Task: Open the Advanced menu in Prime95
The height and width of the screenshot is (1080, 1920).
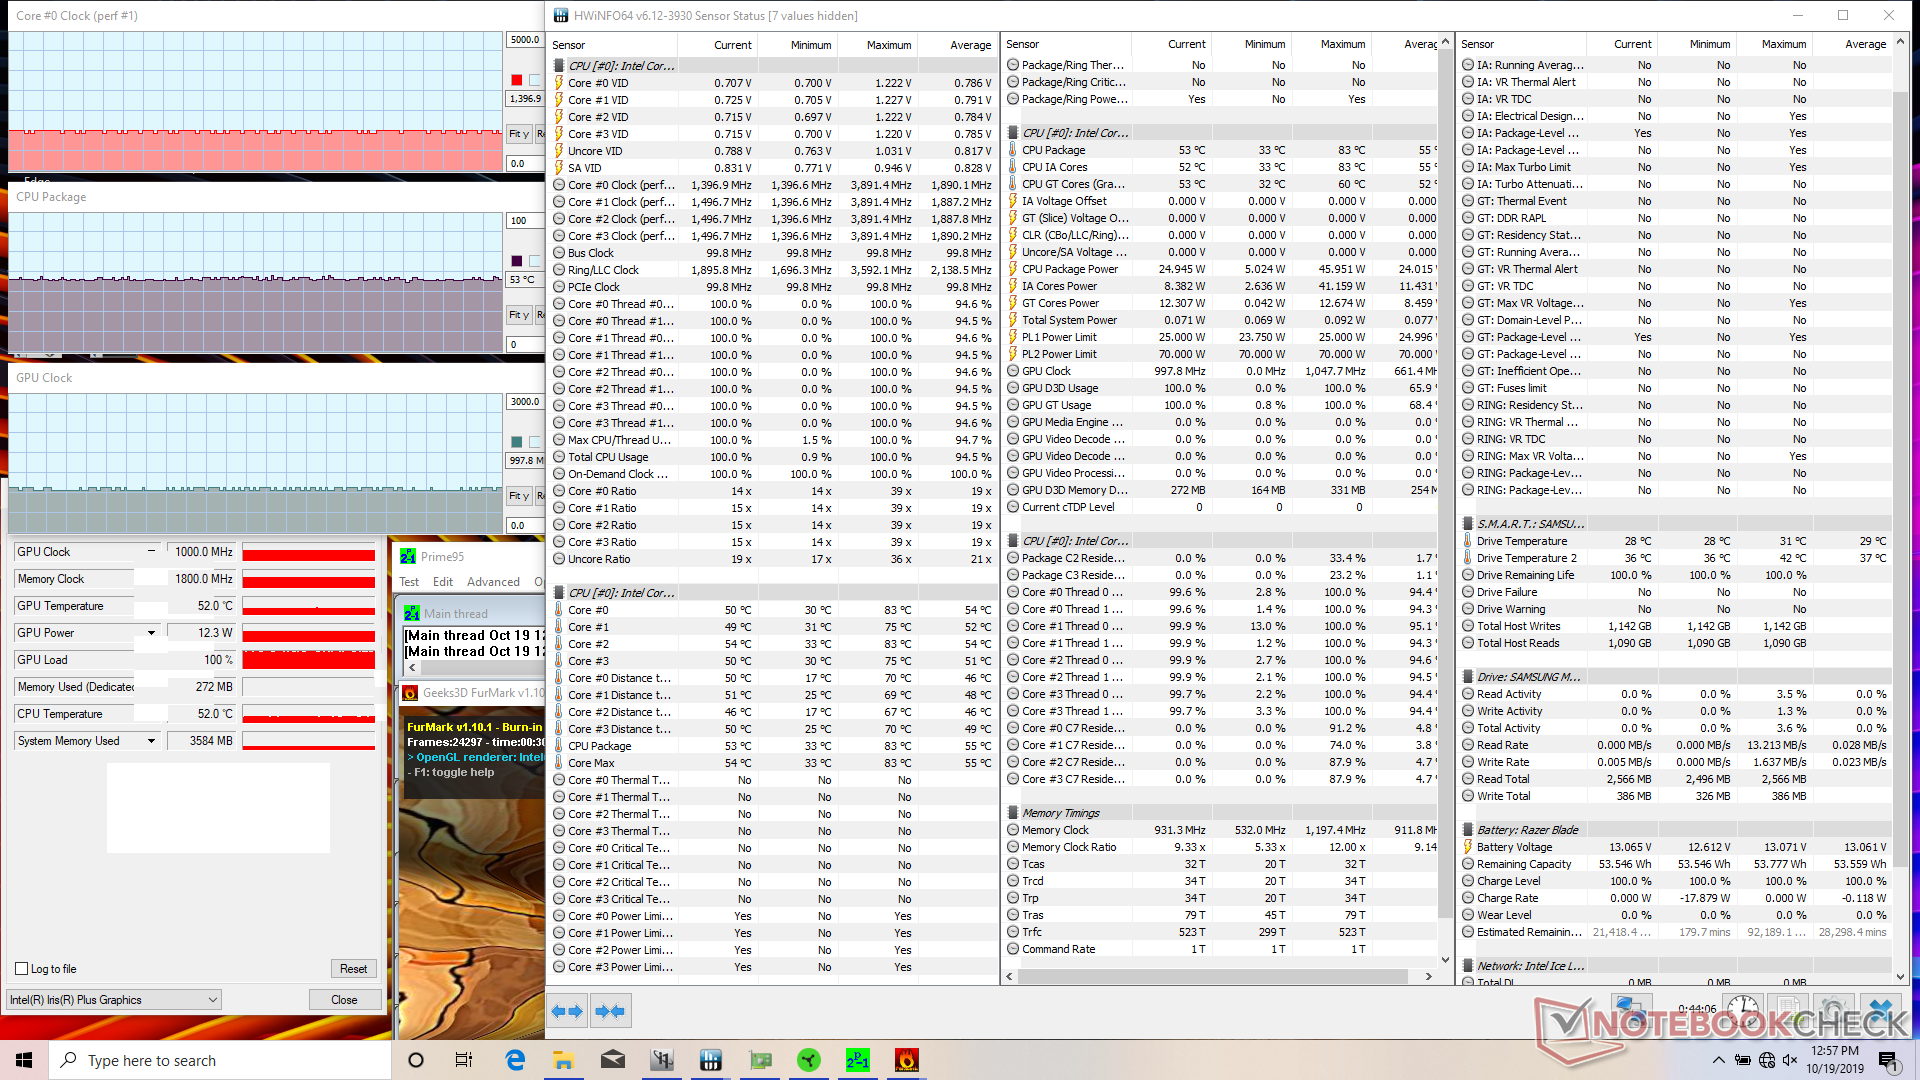Action: 493,582
